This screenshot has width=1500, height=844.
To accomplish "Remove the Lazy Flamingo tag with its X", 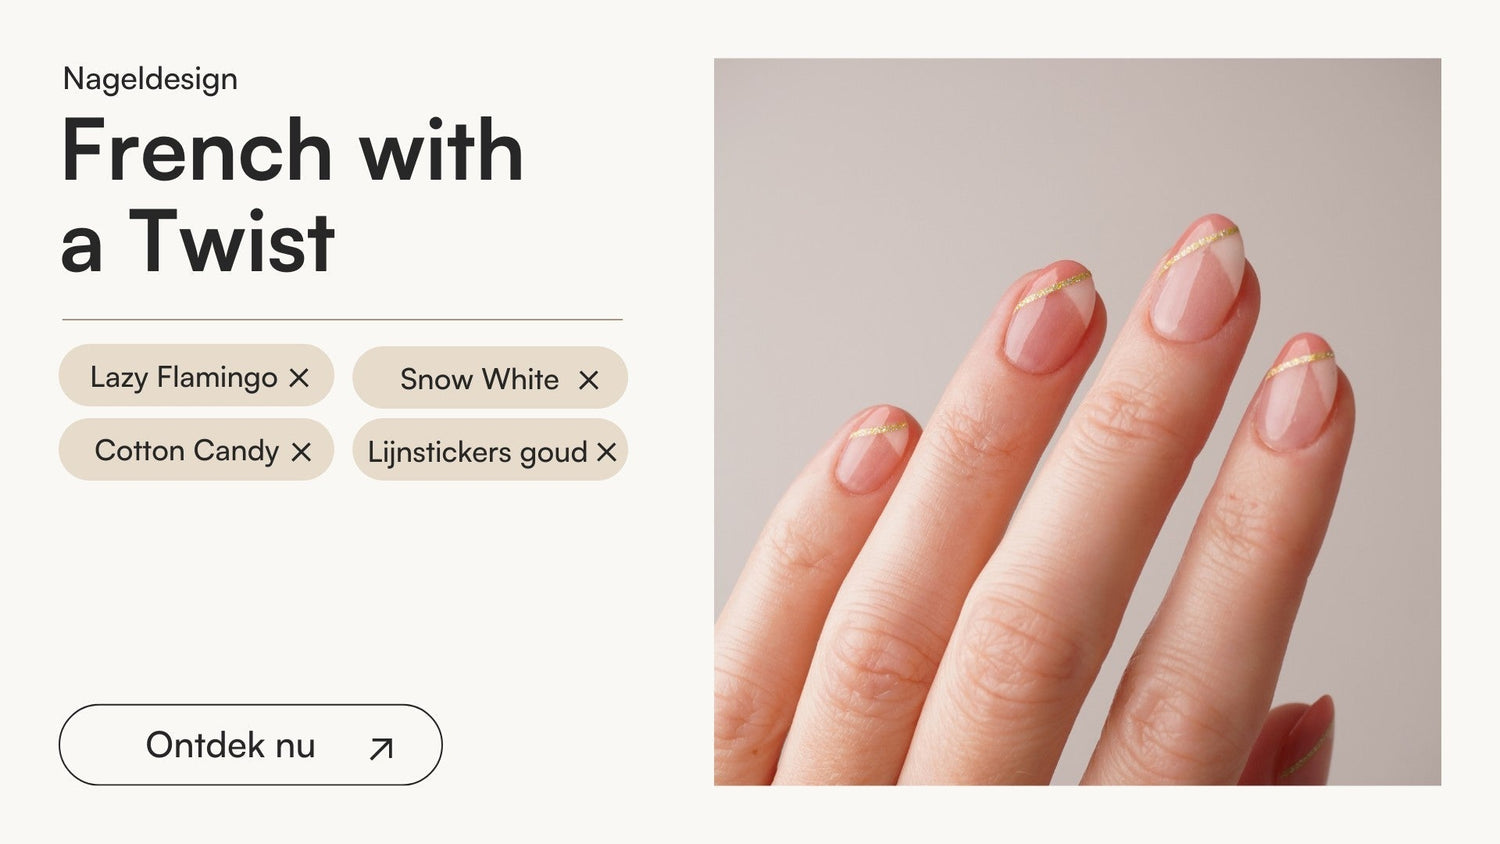I will pos(299,378).
